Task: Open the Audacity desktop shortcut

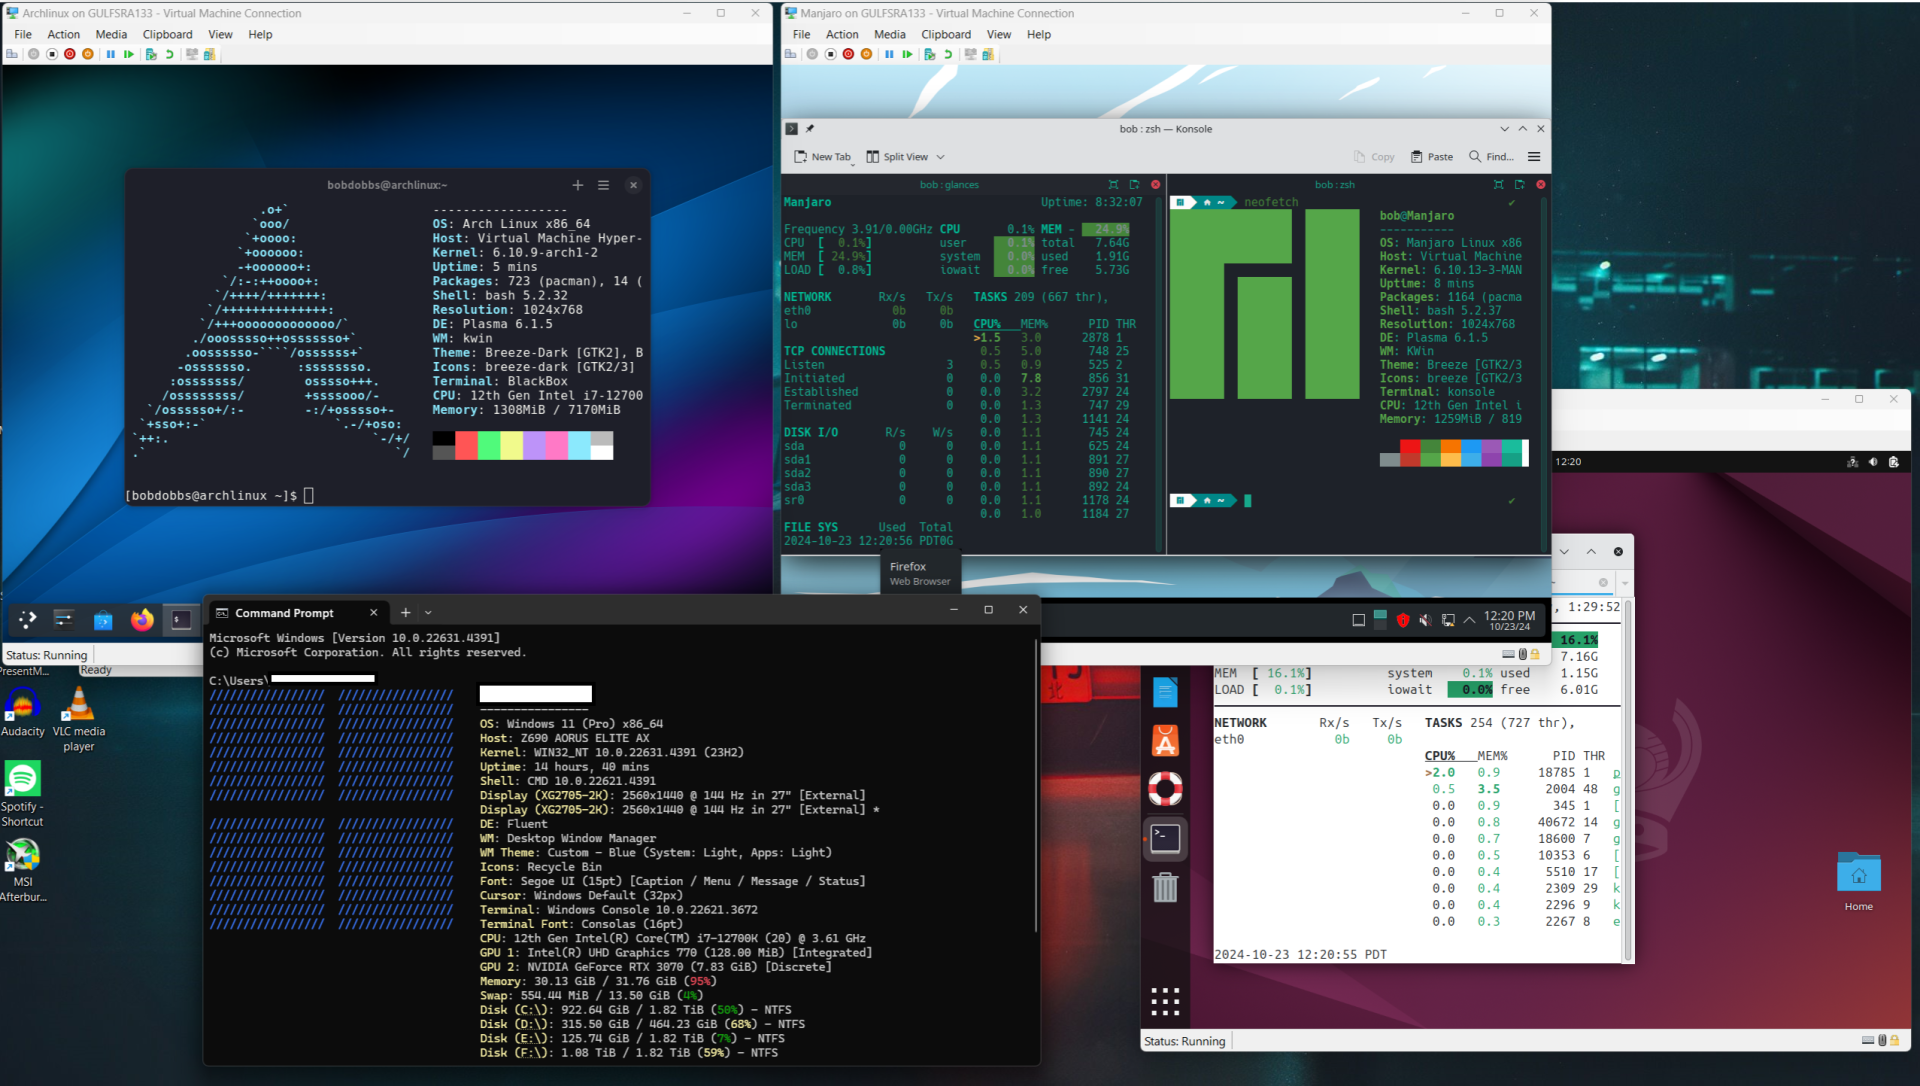Action: (x=22, y=713)
